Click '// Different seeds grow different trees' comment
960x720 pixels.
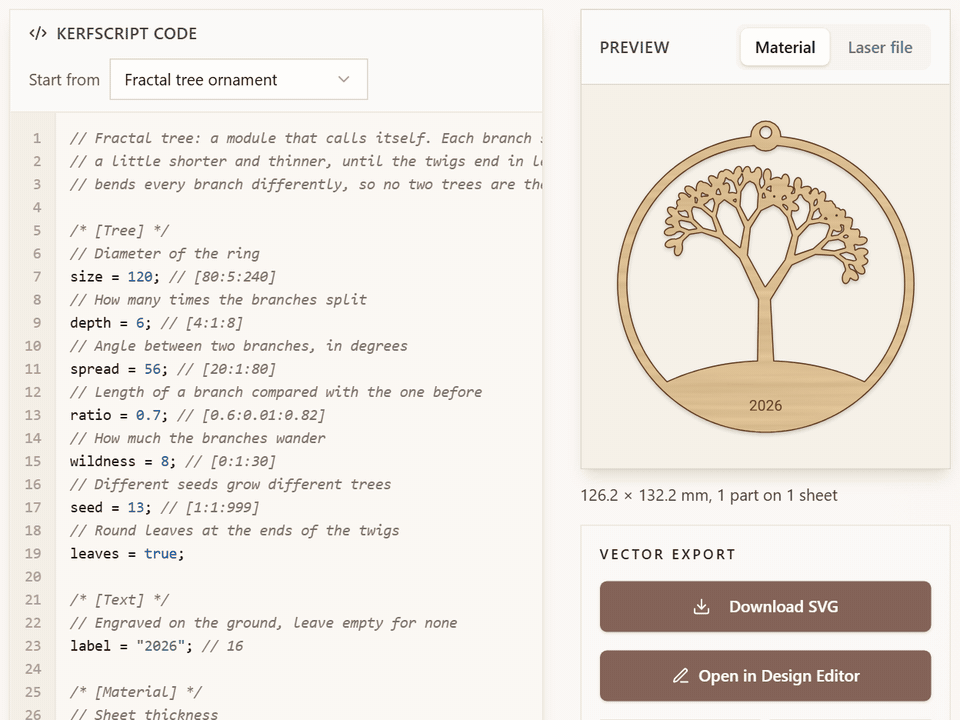tap(231, 484)
